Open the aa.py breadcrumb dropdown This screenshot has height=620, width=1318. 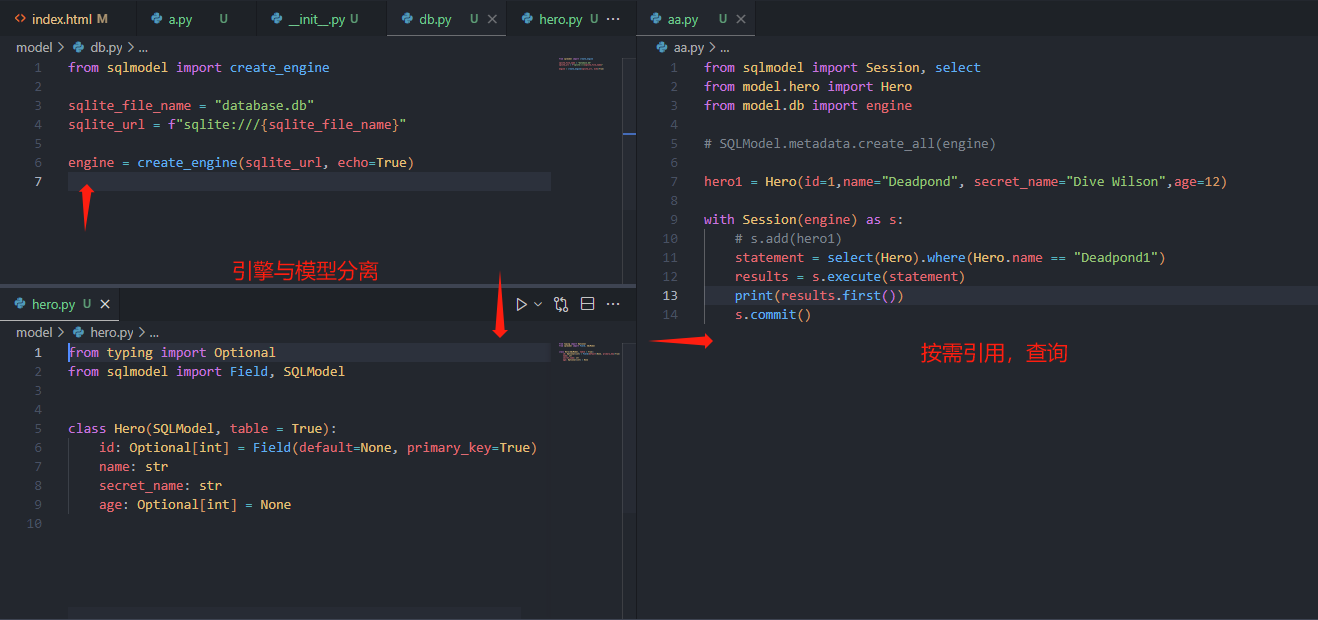[x=680, y=47]
